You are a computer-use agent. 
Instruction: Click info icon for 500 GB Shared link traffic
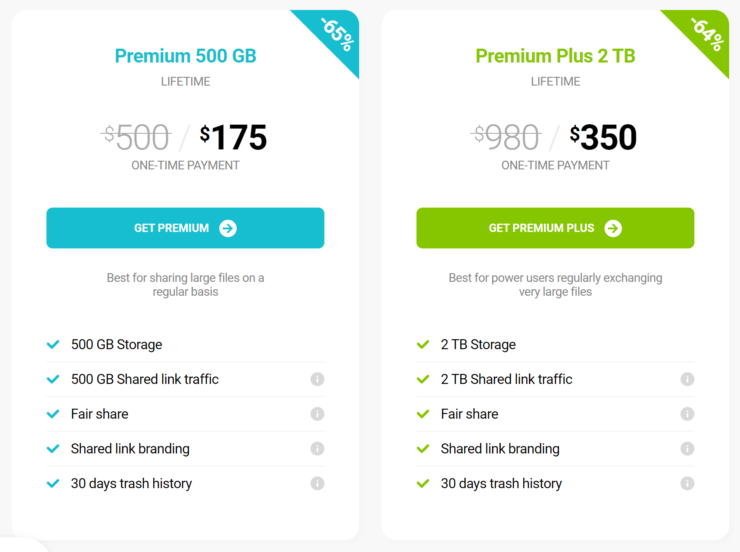pyautogui.click(x=317, y=379)
